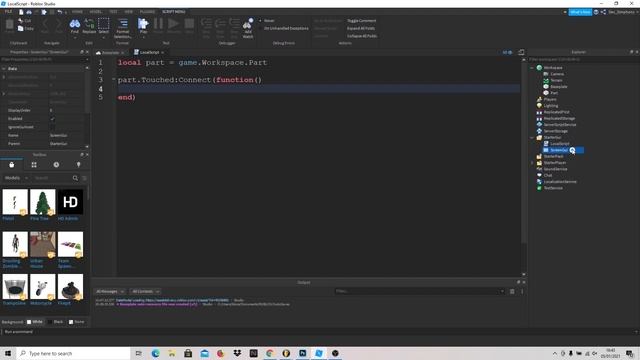This screenshot has height=360, width=640.
Task: Click the Find binoculars icon
Action: [75, 24]
